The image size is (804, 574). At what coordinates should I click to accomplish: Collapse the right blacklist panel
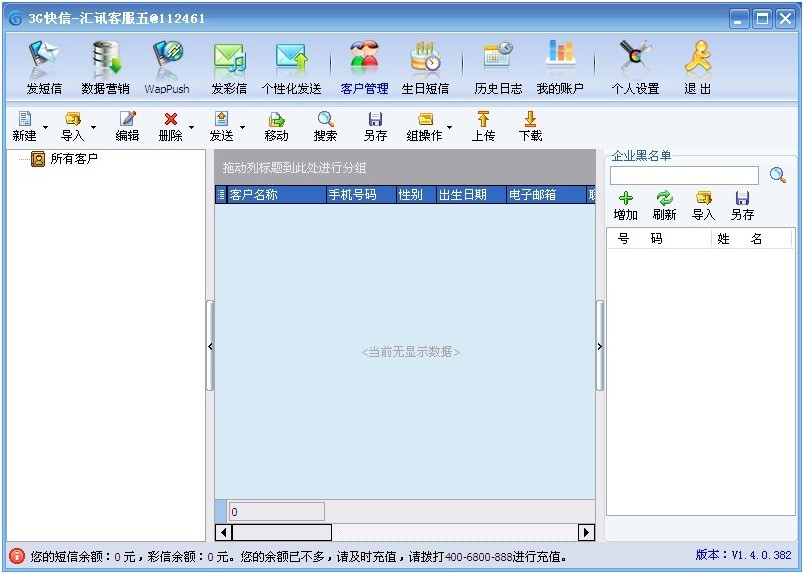pyautogui.click(x=600, y=346)
